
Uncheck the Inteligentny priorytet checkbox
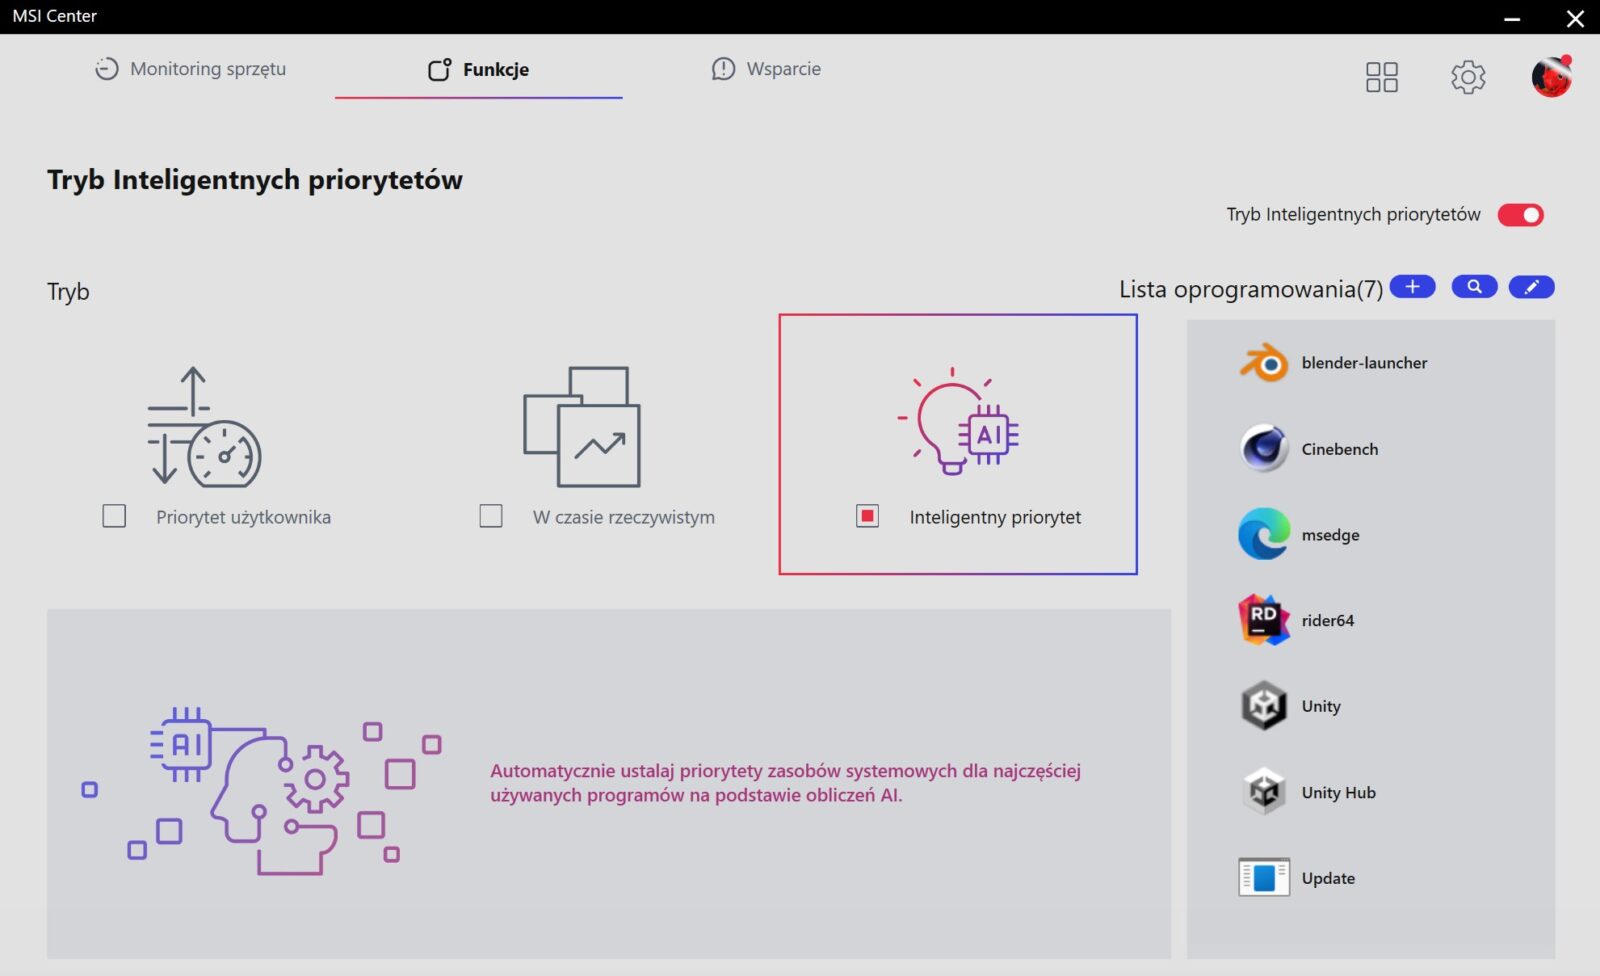coord(867,516)
